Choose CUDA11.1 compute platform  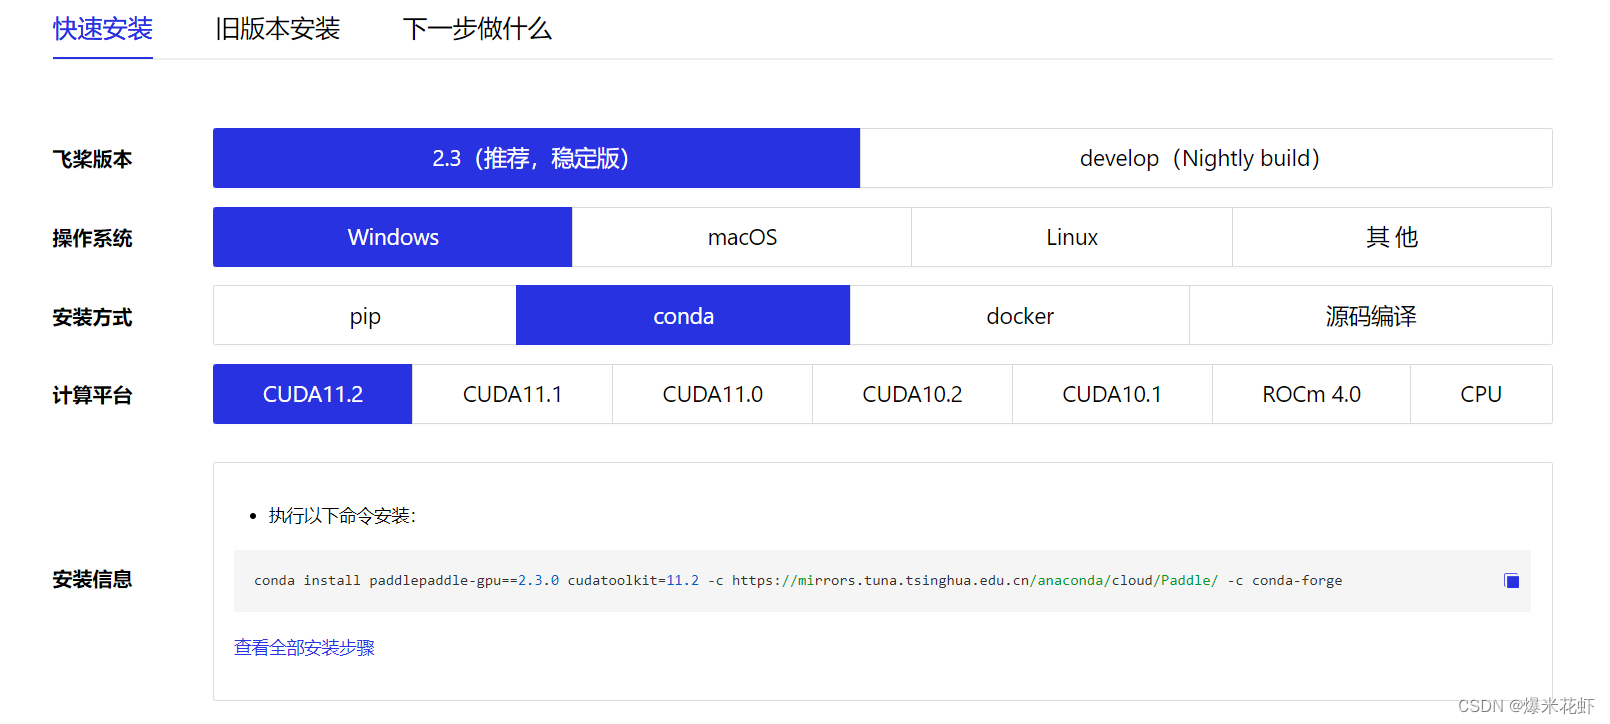[512, 394]
